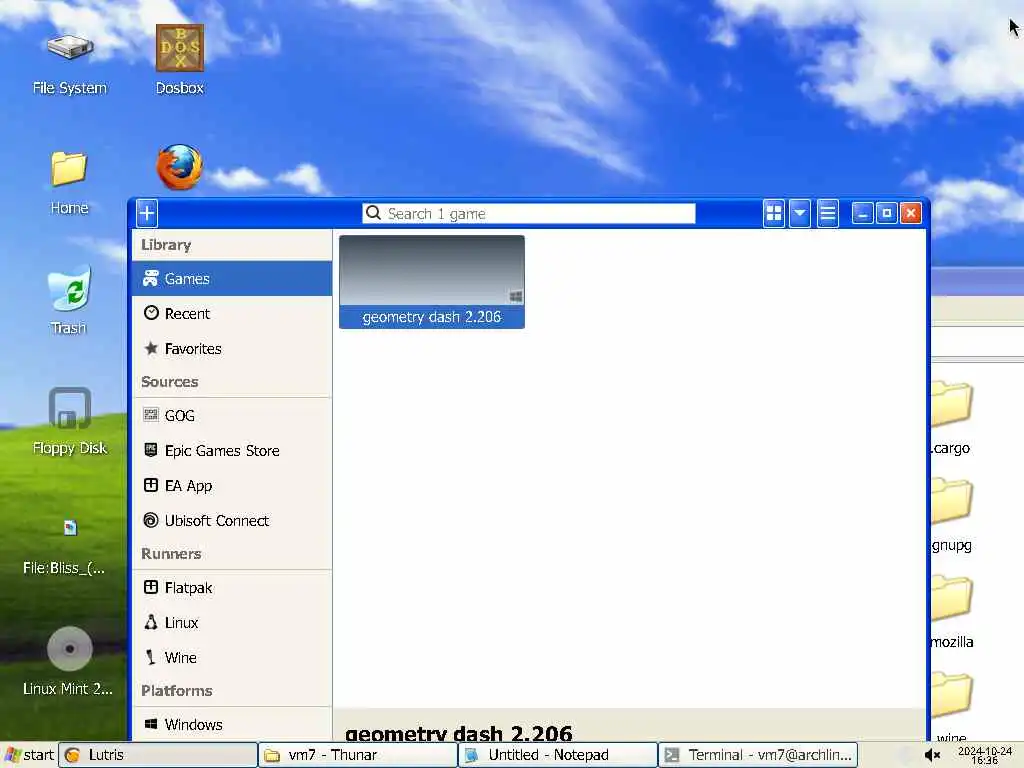Select the Linux runner
This screenshot has width=1024, height=768.
pyautogui.click(x=232, y=623)
